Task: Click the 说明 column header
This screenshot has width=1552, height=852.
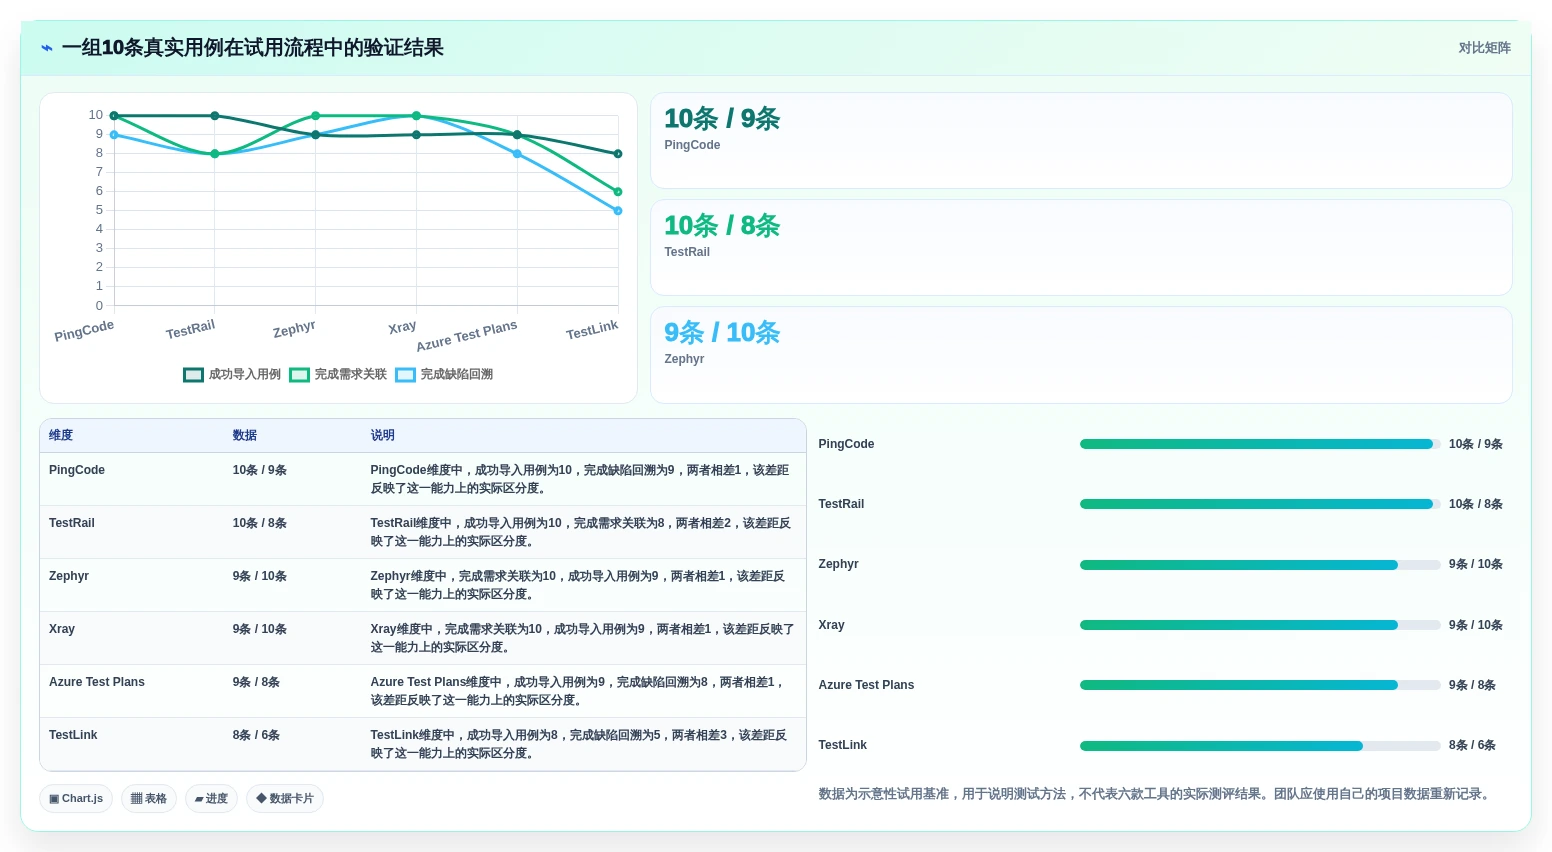Action: [383, 436]
